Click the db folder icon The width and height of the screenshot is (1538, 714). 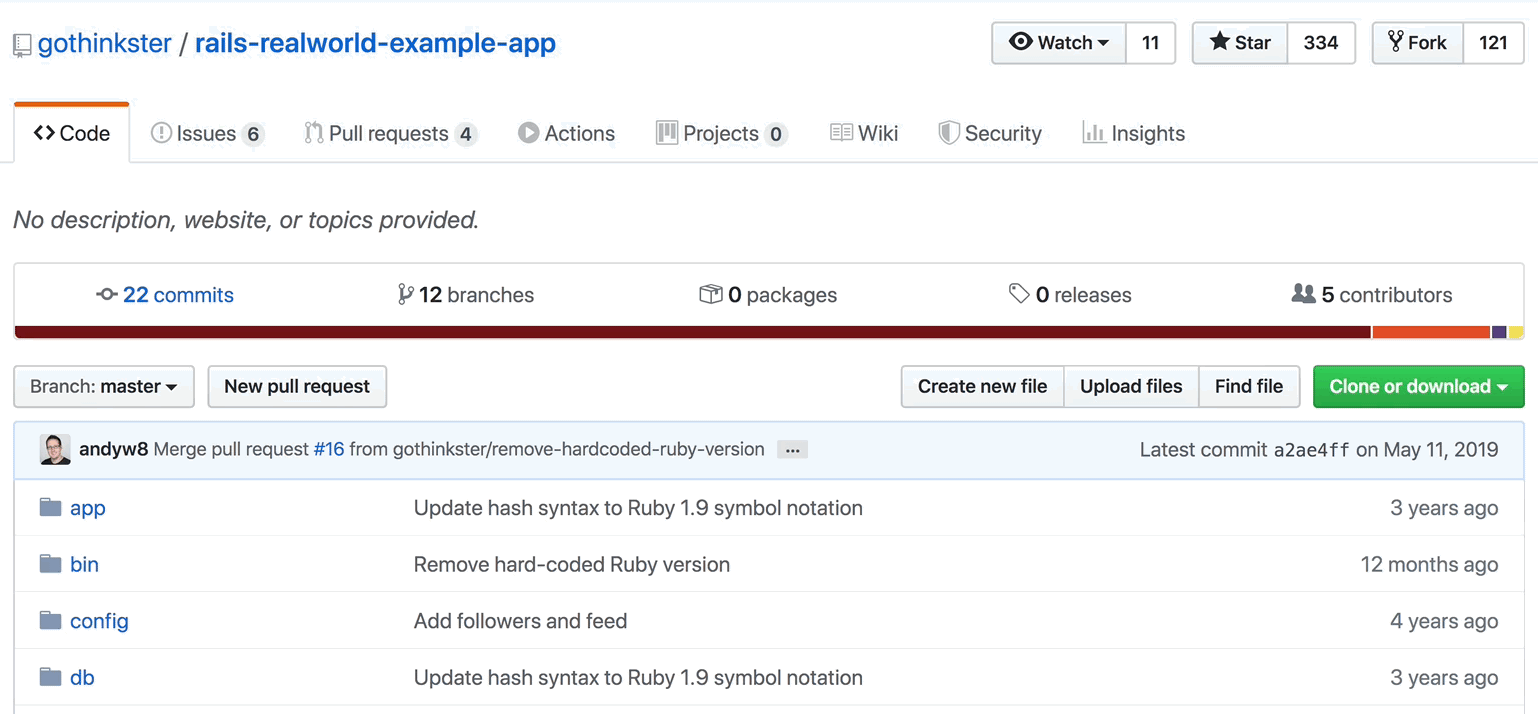(51, 677)
